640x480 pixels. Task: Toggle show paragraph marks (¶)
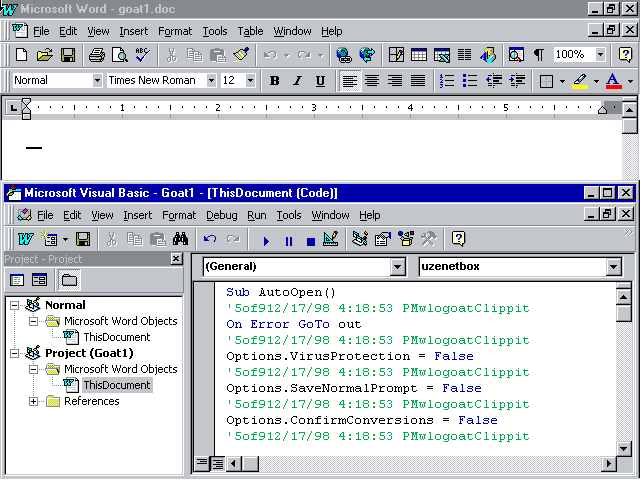click(539, 55)
